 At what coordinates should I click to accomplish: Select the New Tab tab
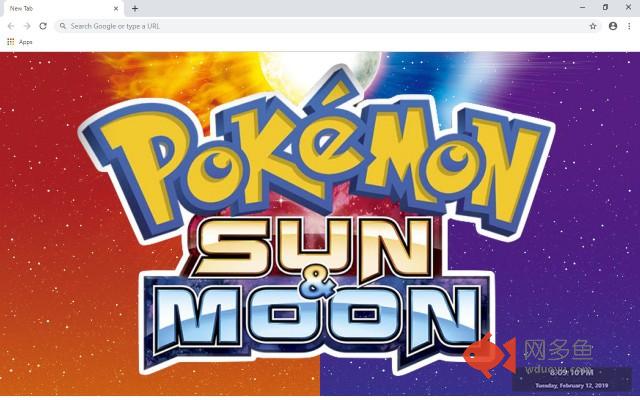[x=62, y=9]
